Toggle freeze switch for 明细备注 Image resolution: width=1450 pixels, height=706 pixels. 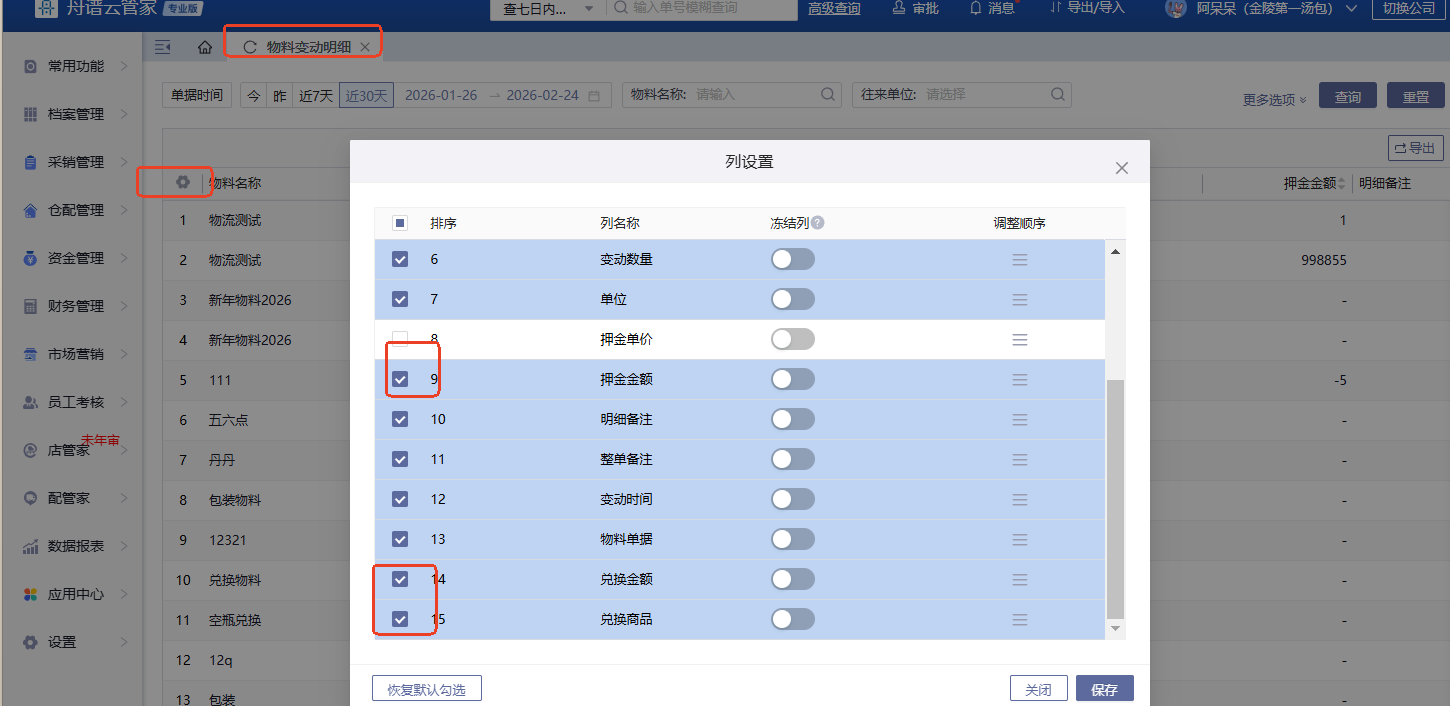pos(792,419)
